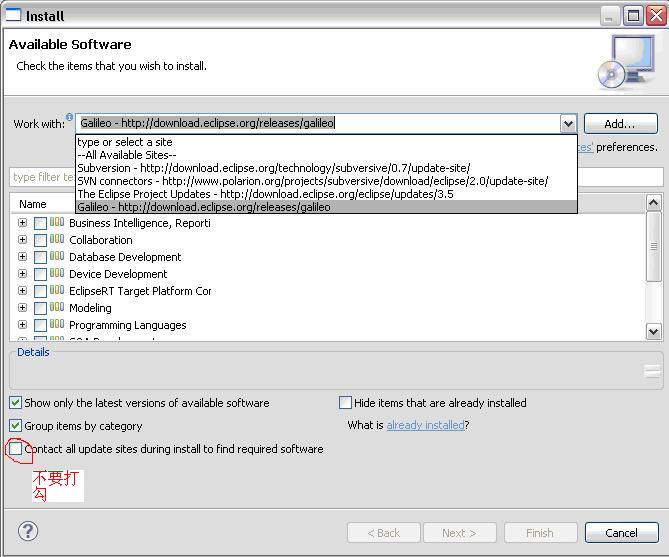The width and height of the screenshot is (669, 557).
Task: Click the Add... button
Action: click(x=620, y=124)
